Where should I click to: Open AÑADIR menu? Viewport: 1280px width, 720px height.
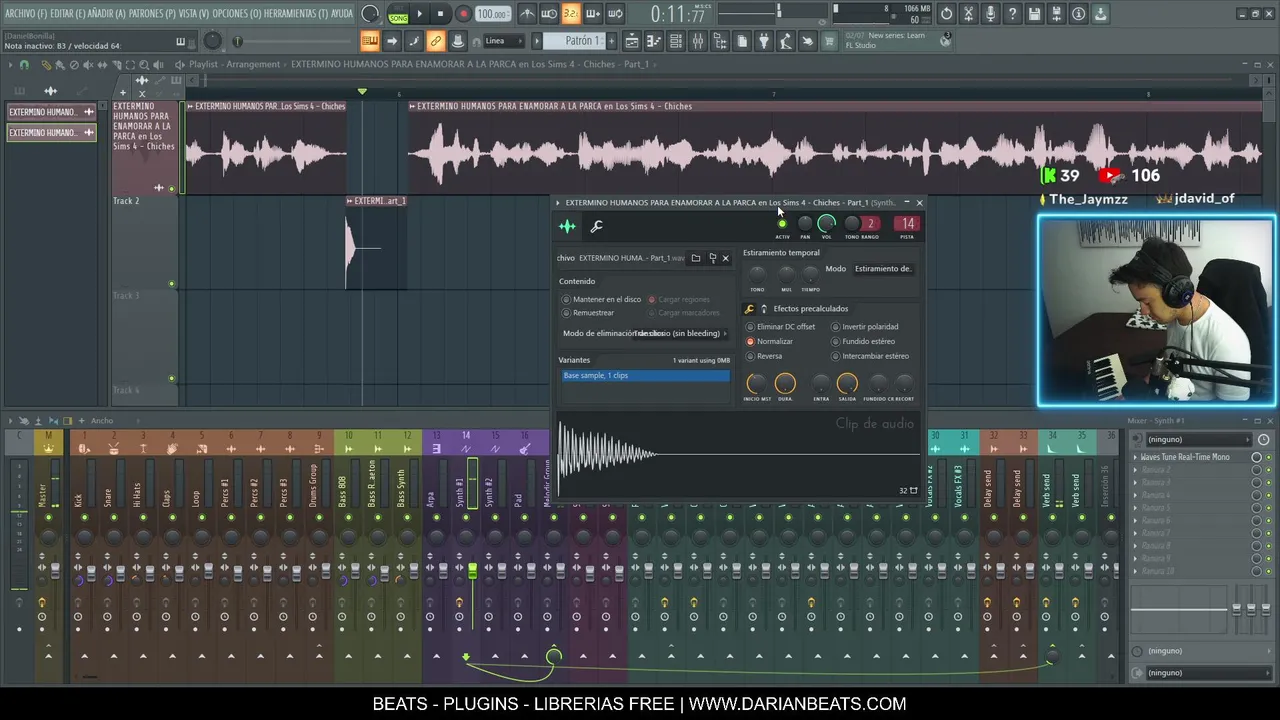107,14
